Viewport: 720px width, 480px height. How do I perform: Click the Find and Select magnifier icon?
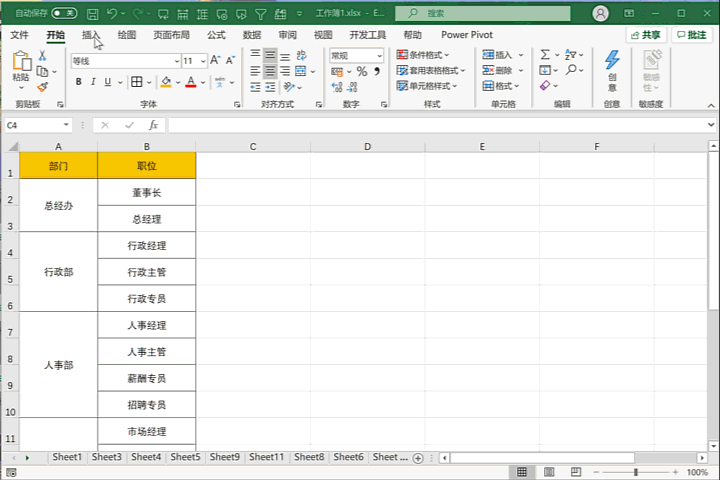click(x=571, y=70)
